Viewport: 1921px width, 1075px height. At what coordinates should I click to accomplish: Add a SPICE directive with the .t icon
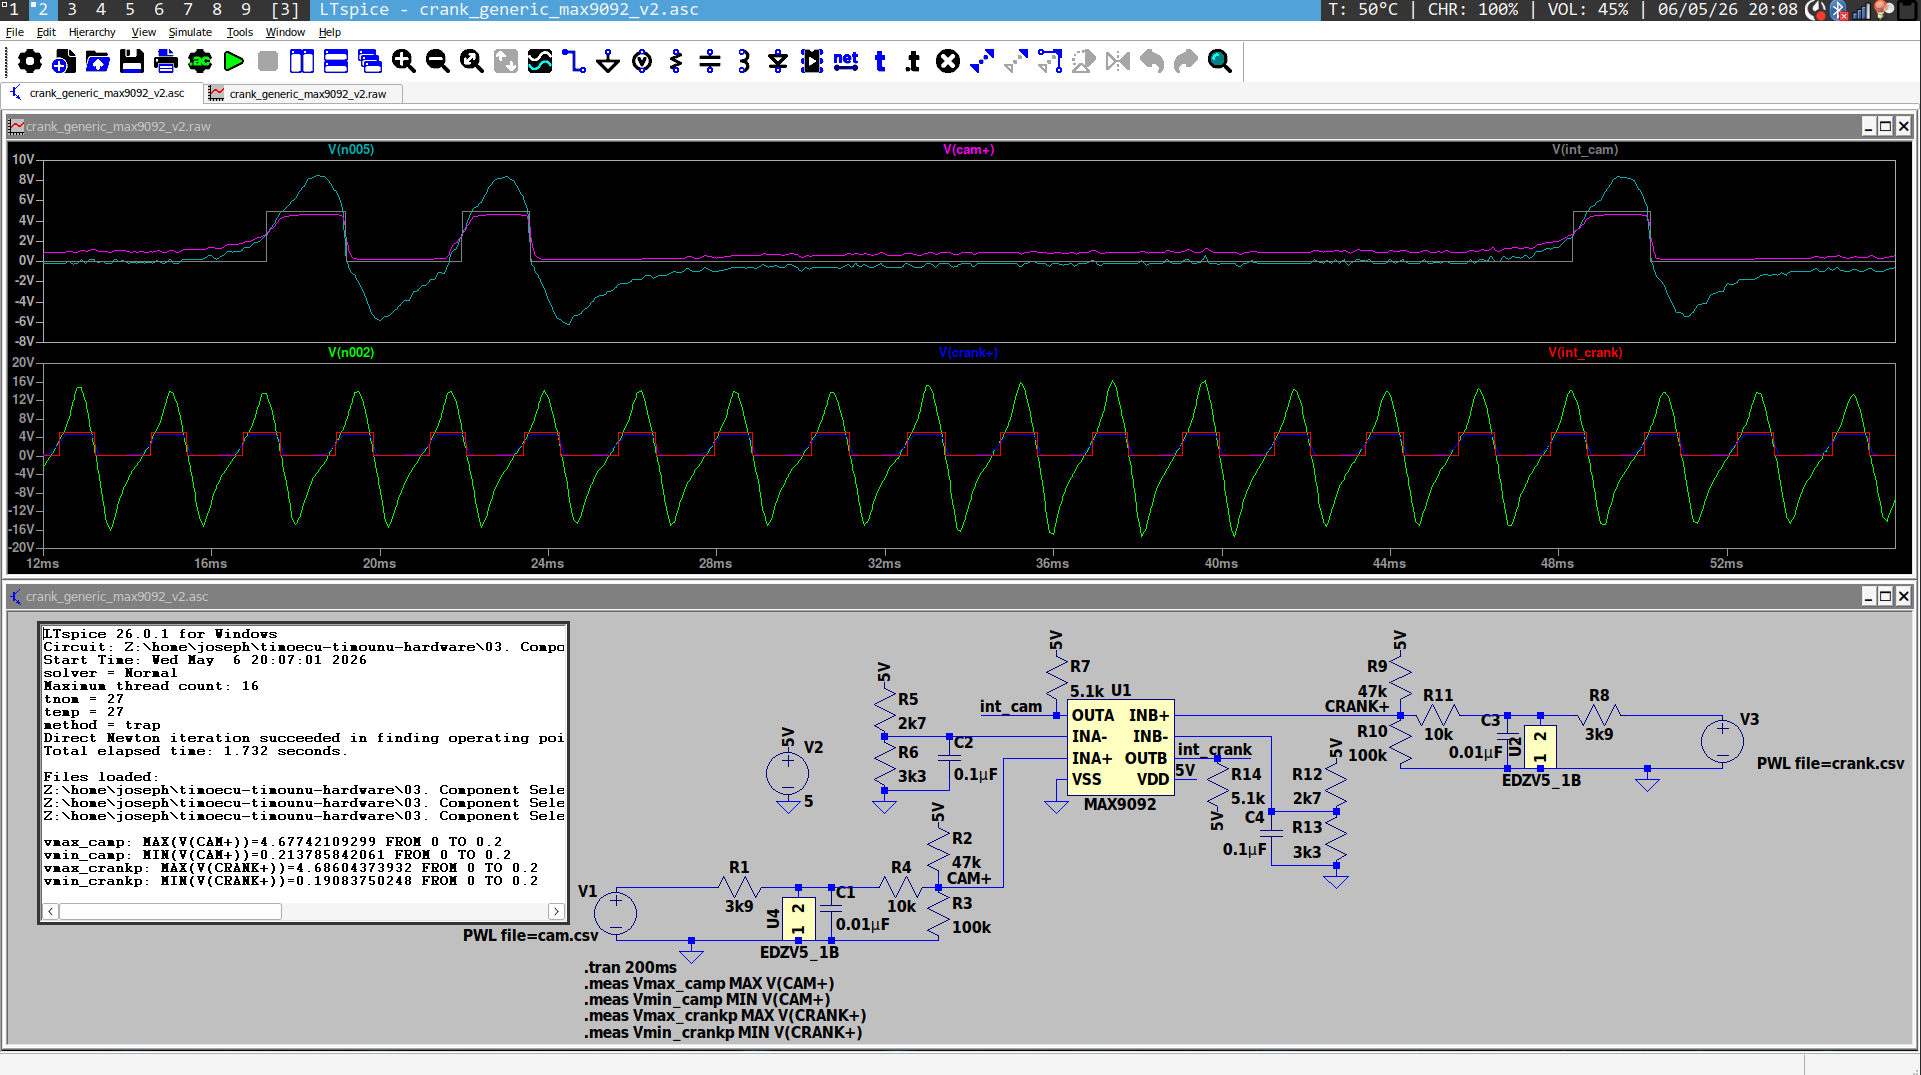(914, 62)
